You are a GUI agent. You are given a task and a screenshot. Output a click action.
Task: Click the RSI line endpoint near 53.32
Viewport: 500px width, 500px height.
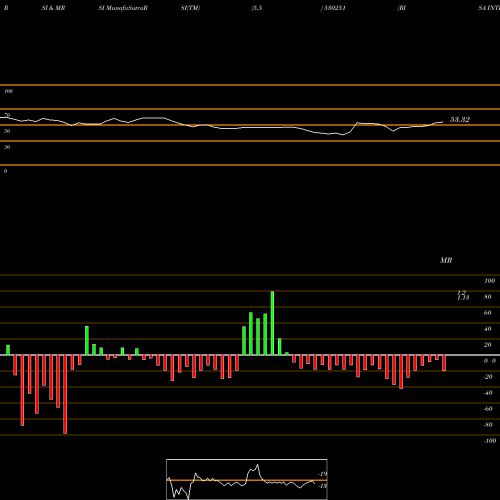pos(443,122)
